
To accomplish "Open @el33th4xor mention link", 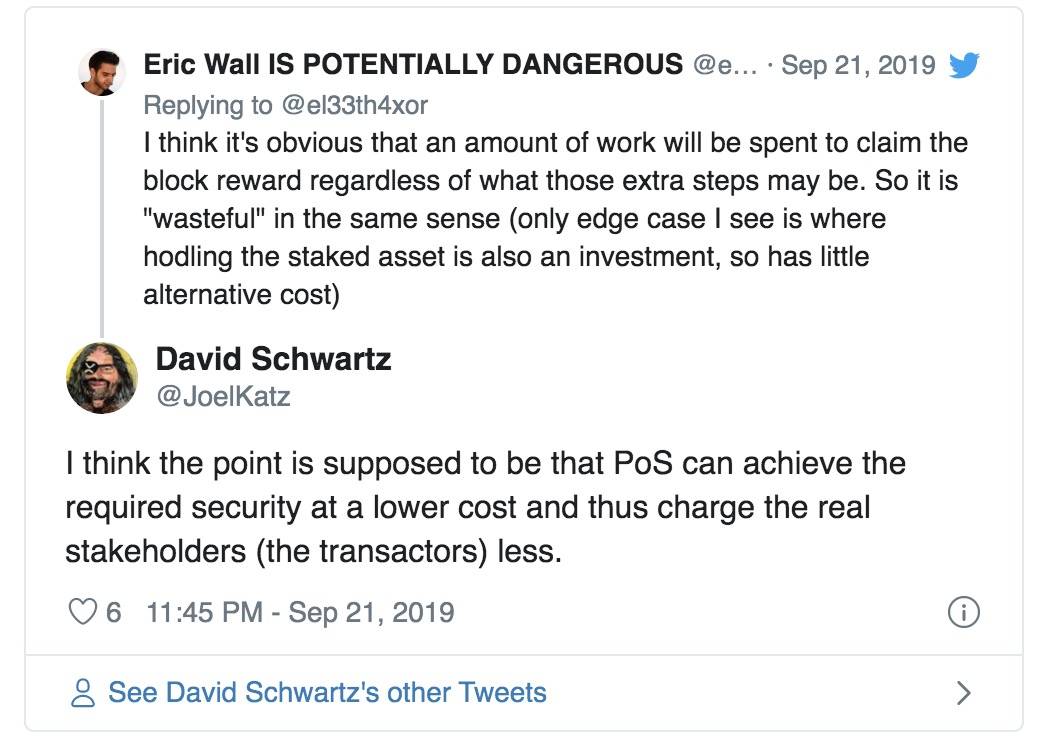I will 355,105.
